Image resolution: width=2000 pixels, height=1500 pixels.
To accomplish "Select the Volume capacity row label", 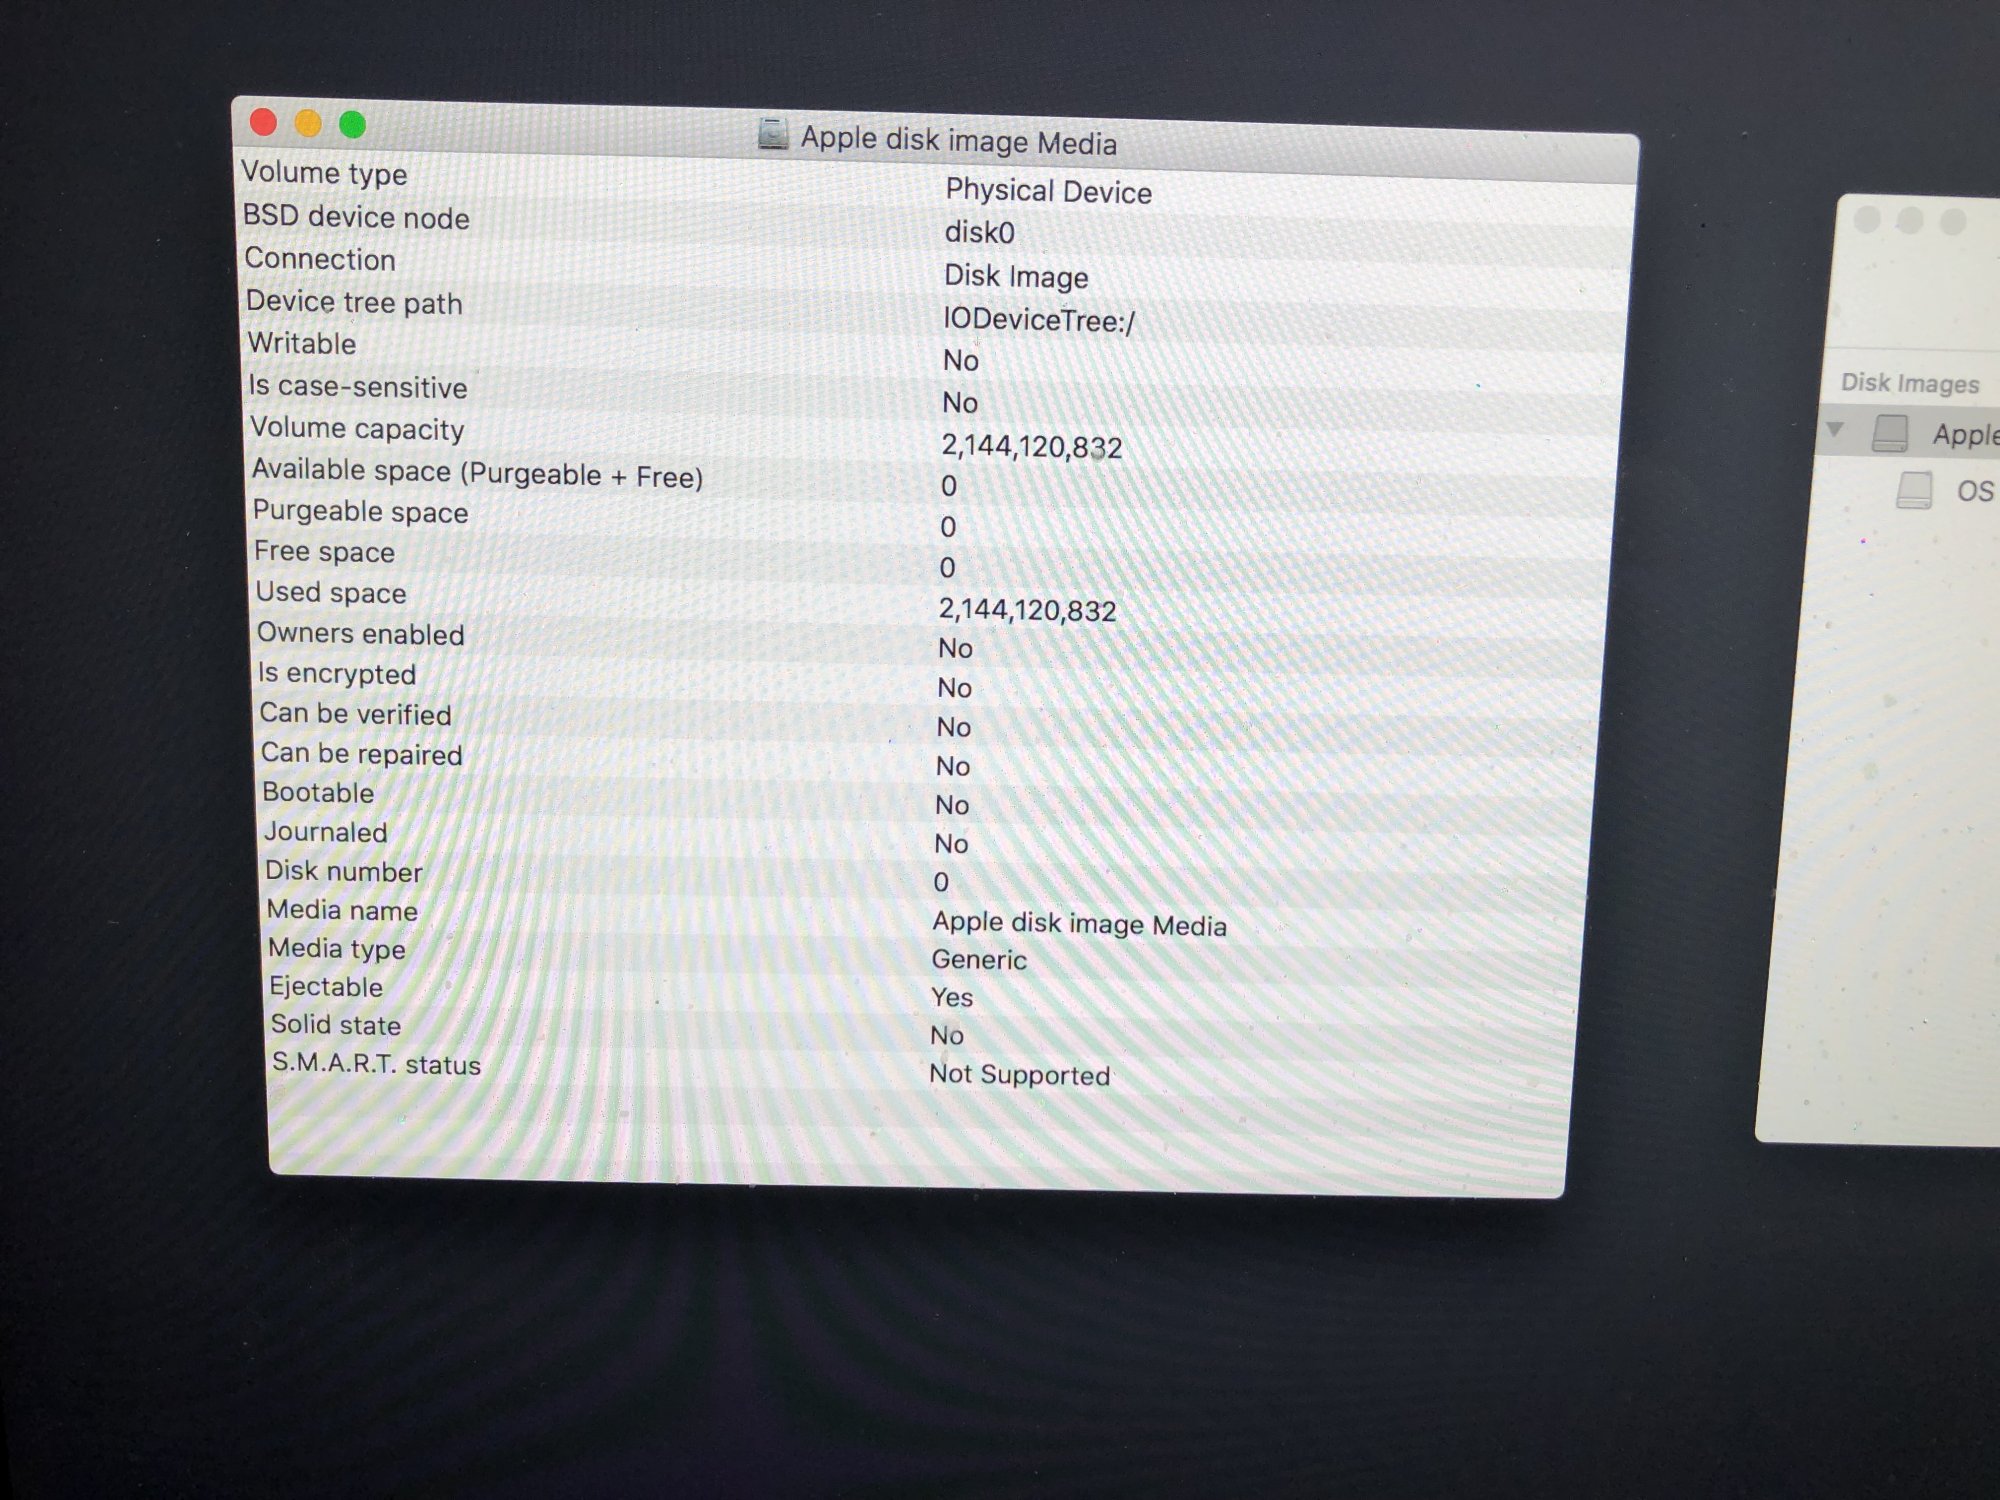I will [x=357, y=428].
